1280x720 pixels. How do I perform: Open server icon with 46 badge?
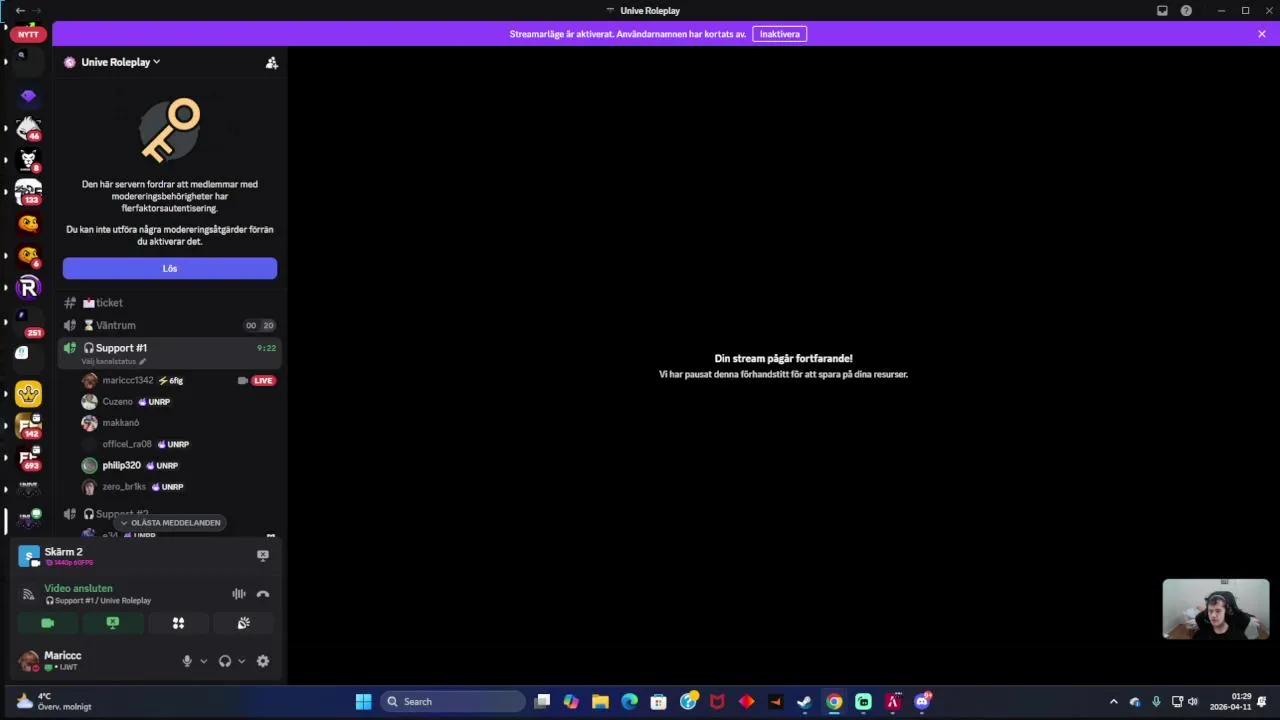tap(28, 128)
